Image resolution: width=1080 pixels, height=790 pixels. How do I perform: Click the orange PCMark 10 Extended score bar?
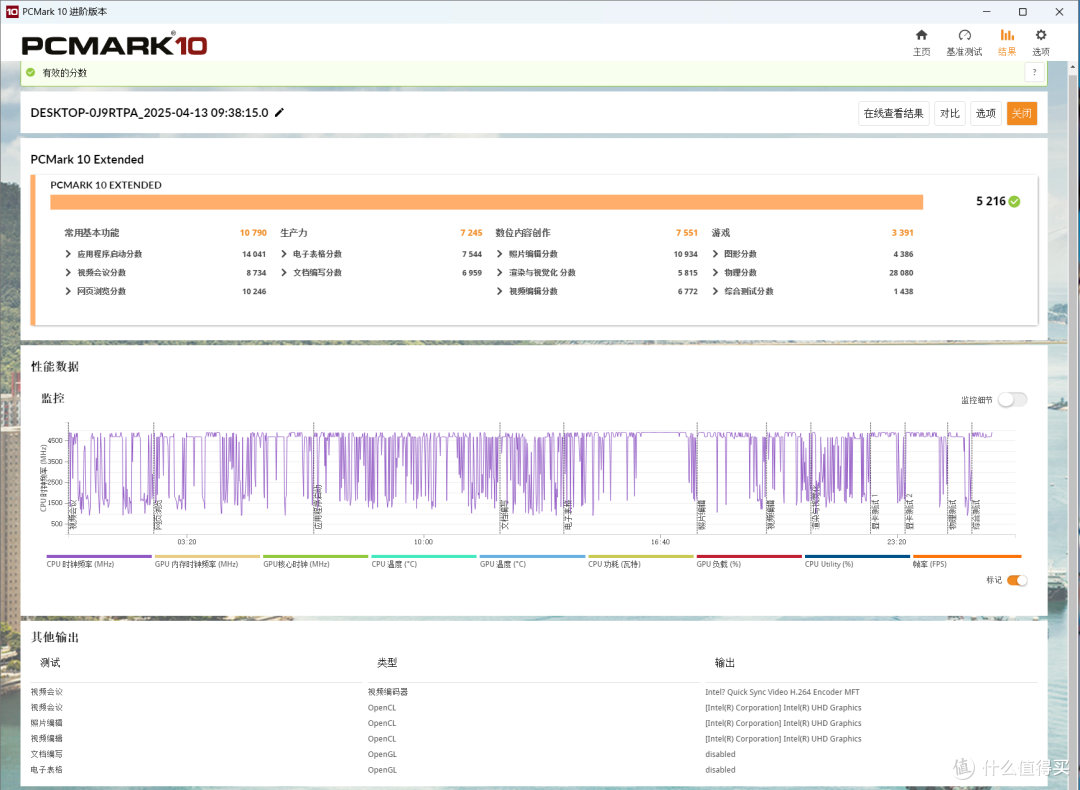486,201
